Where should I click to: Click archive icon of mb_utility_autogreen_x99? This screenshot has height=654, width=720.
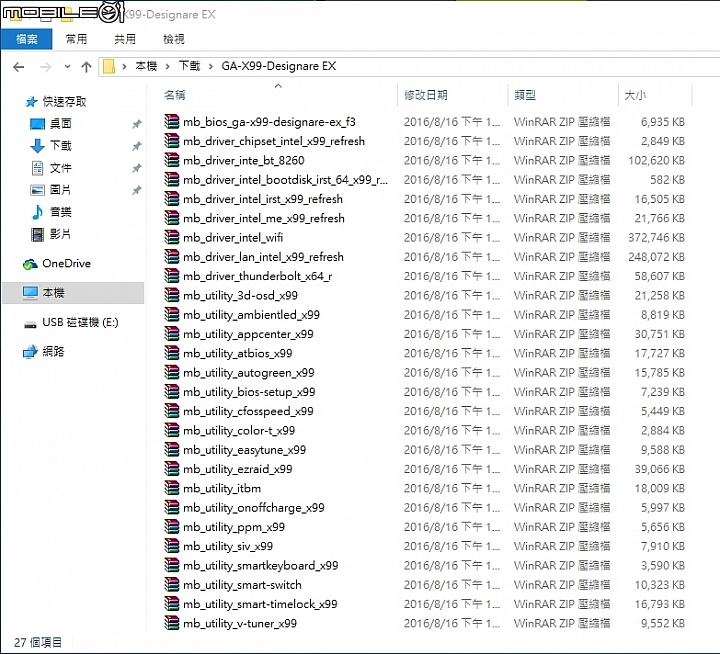pyautogui.click(x=172, y=372)
